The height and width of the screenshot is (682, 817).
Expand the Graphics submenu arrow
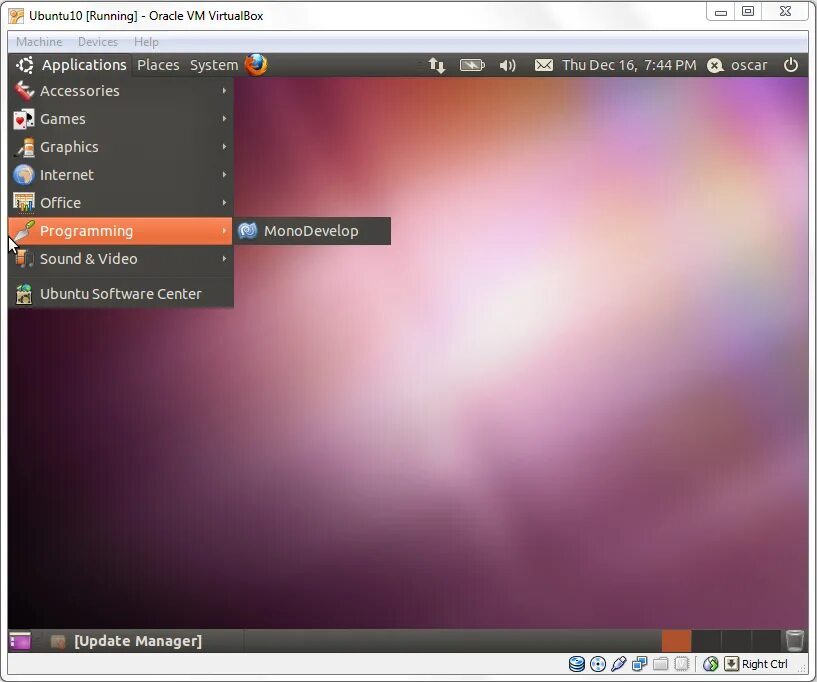point(224,147)
